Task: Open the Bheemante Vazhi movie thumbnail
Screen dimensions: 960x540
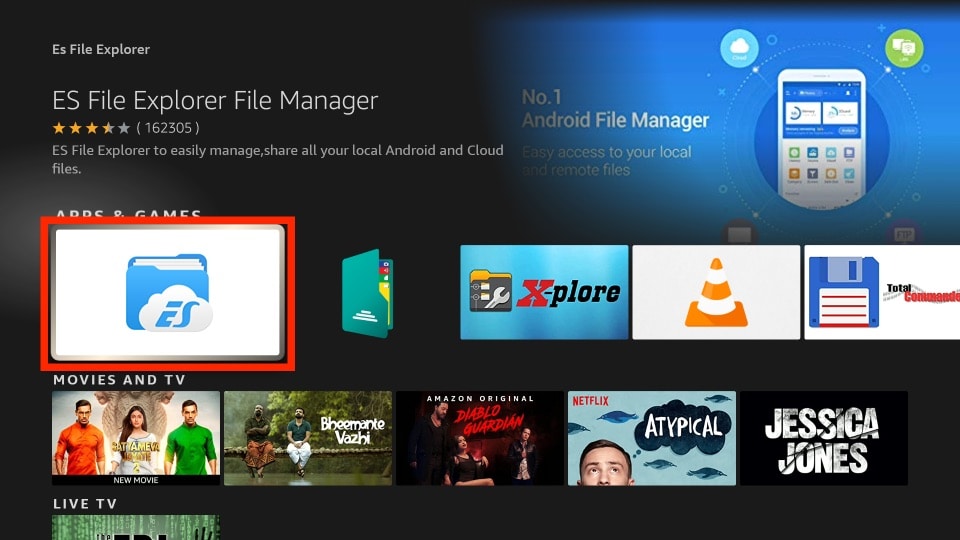Action: [x=308, y=438]
